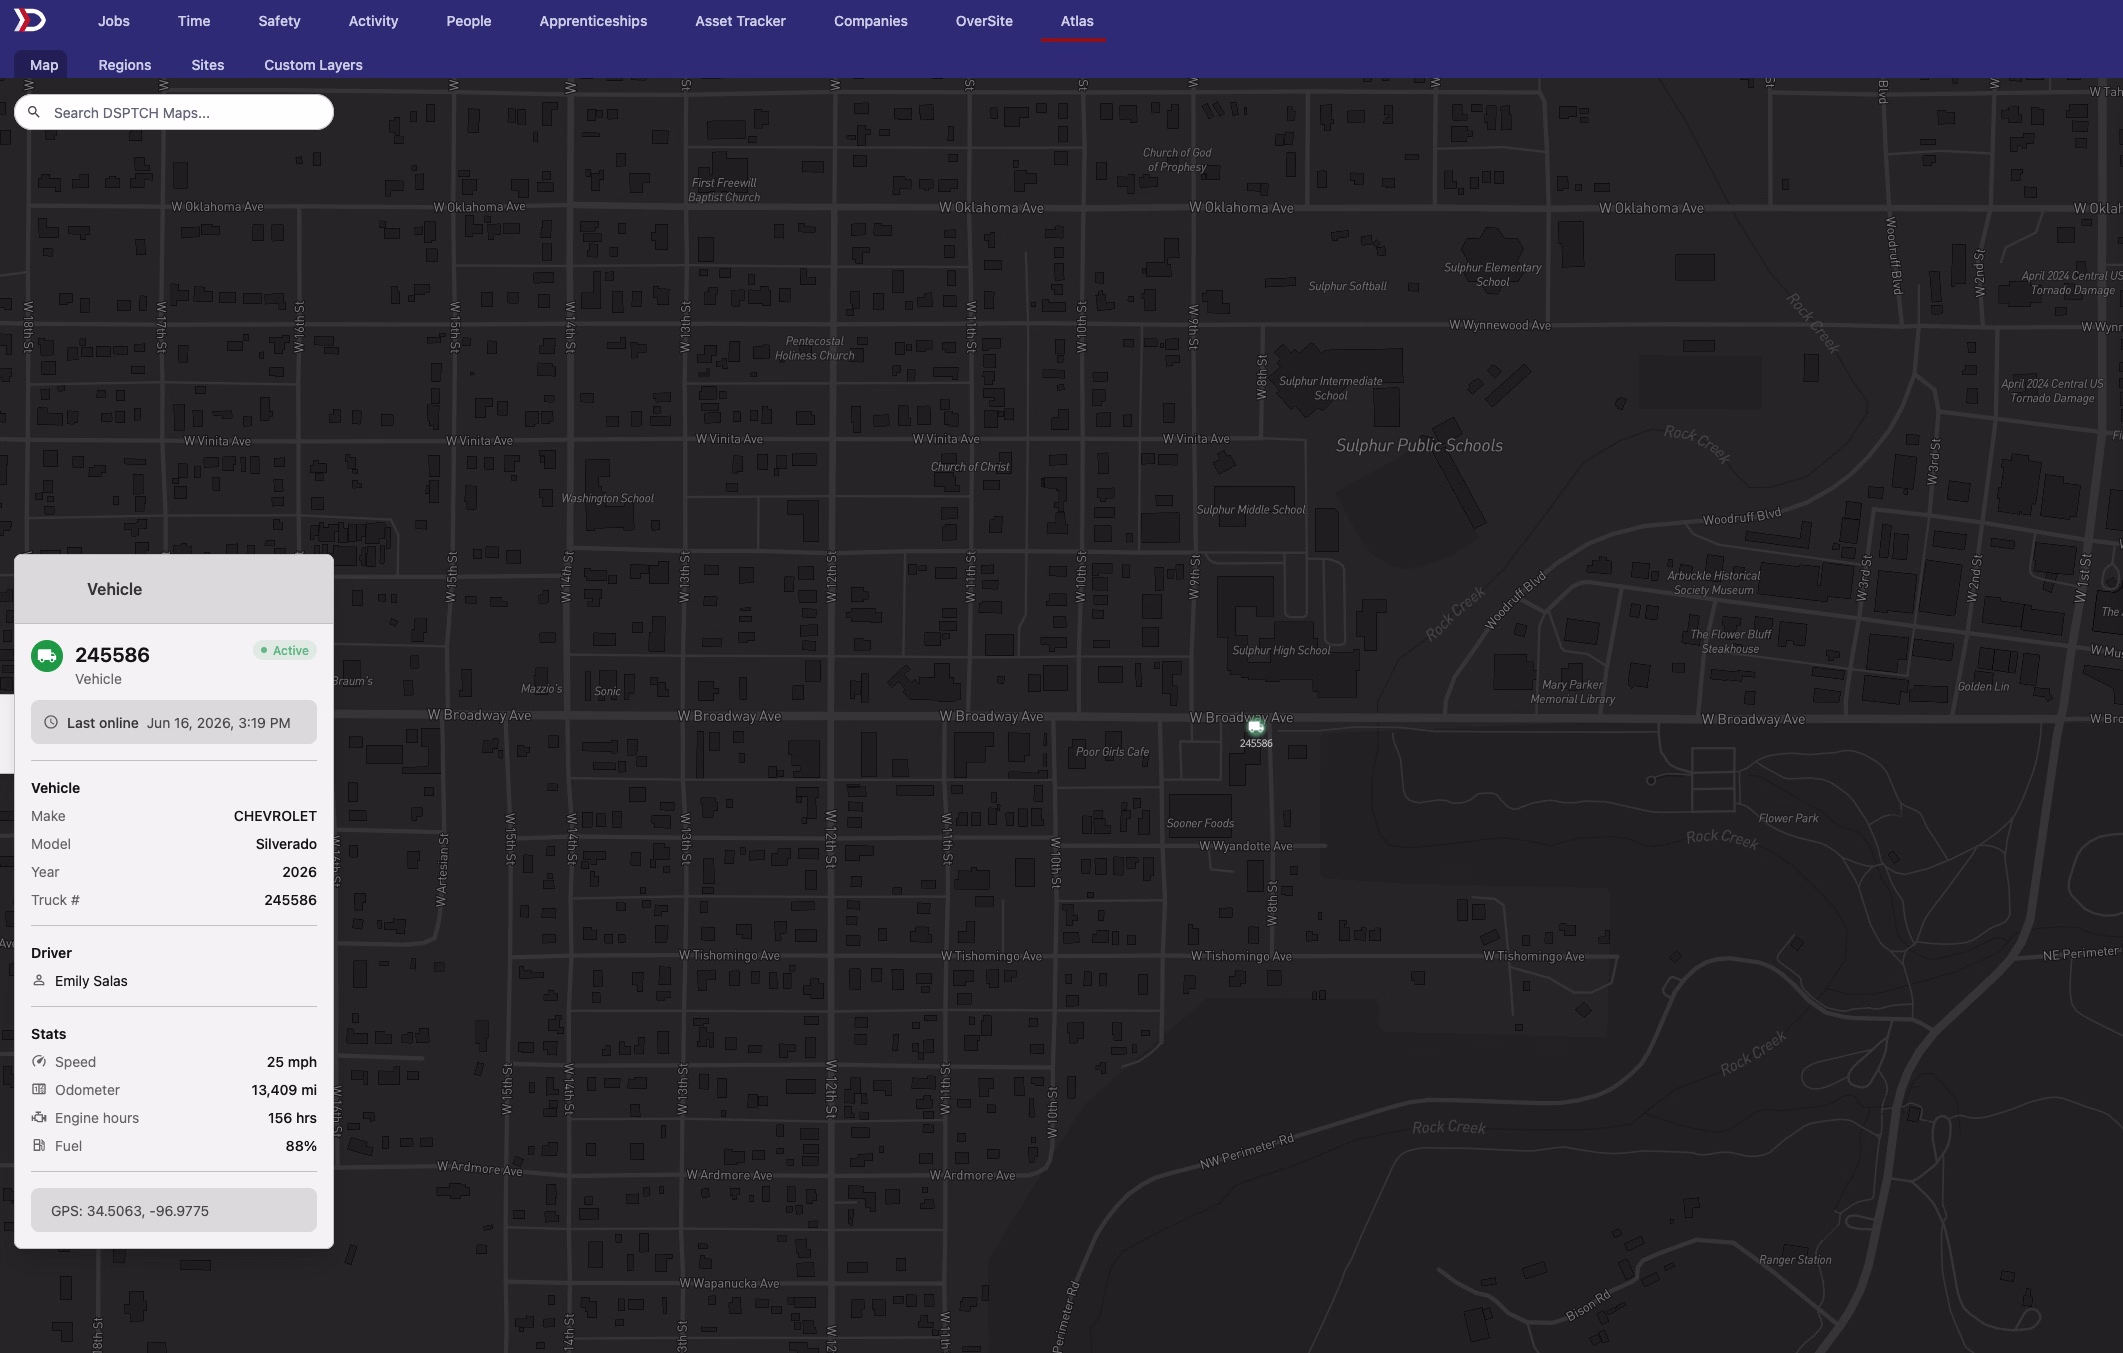Click driver name Emily Salas

click(91, 981)
